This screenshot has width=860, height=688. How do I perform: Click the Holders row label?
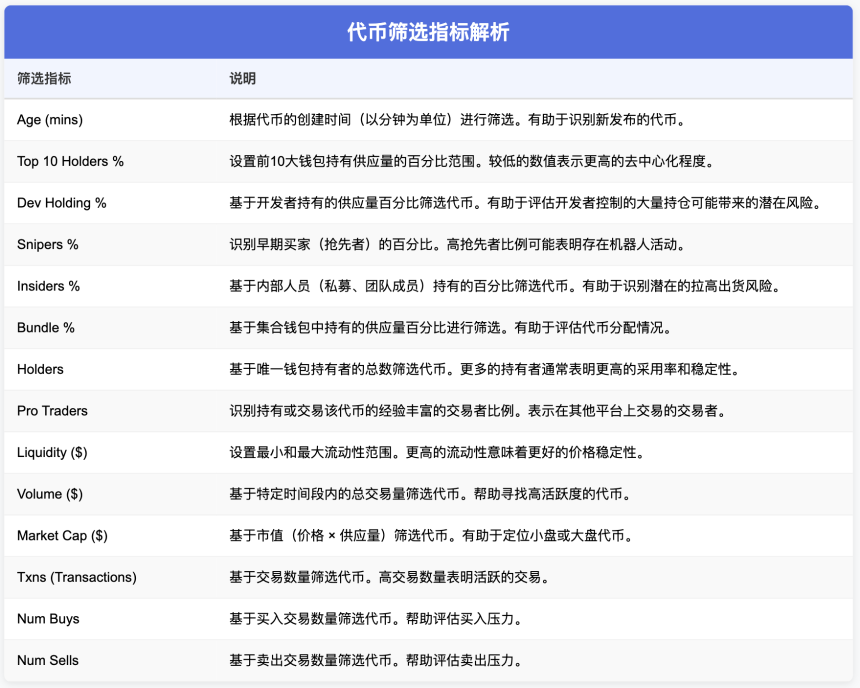coord(43,369)
